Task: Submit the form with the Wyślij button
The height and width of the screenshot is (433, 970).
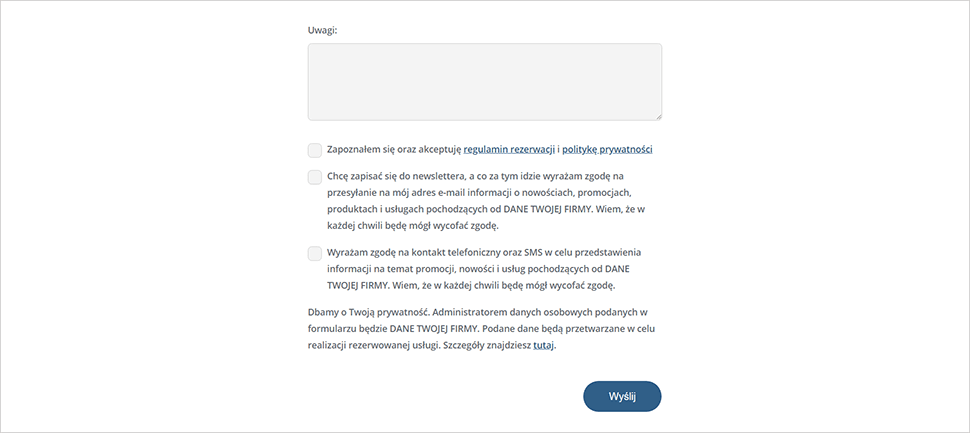Action: click(622, 396)
